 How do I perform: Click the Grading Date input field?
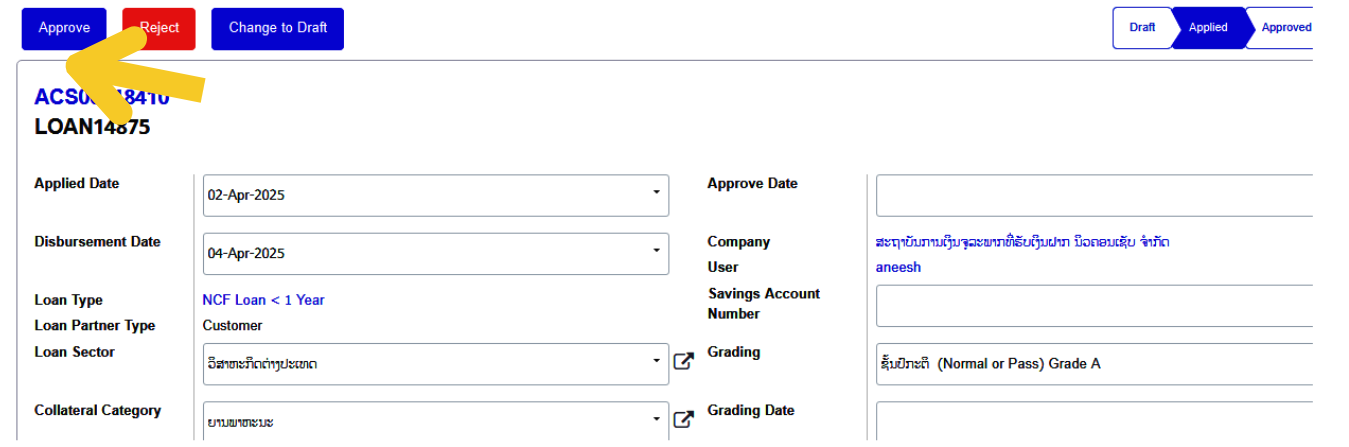[x=1094, y=421]
